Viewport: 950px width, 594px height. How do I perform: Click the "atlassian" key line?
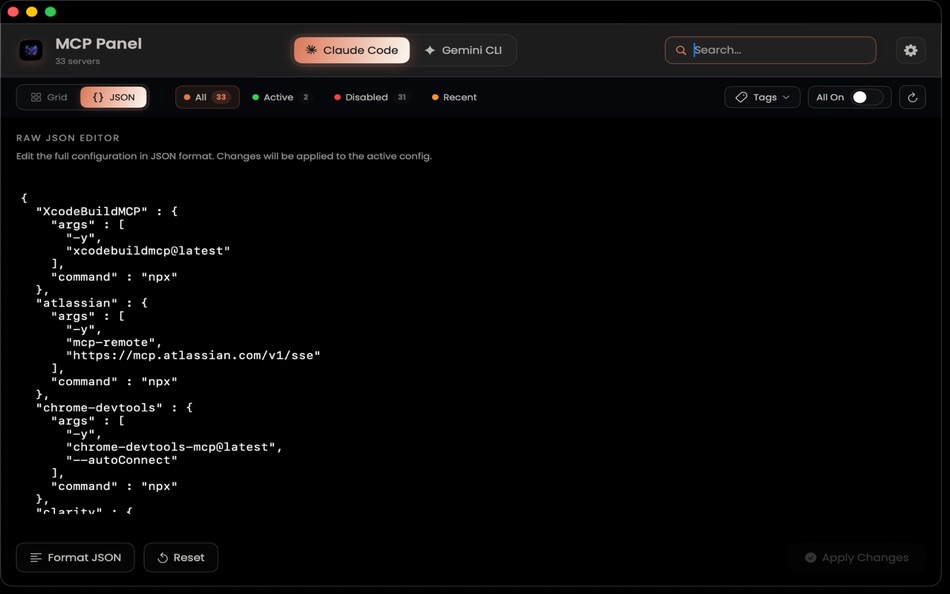[91, 302]
